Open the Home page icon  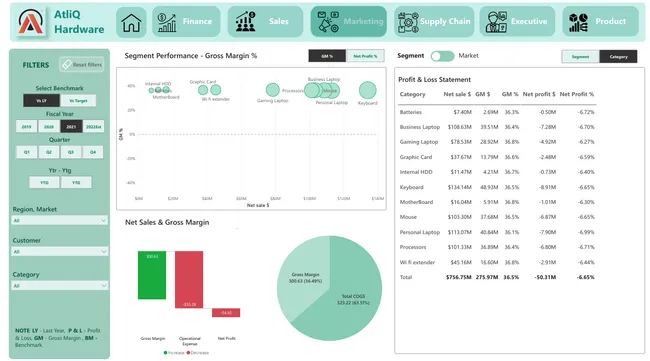(131, 22)
